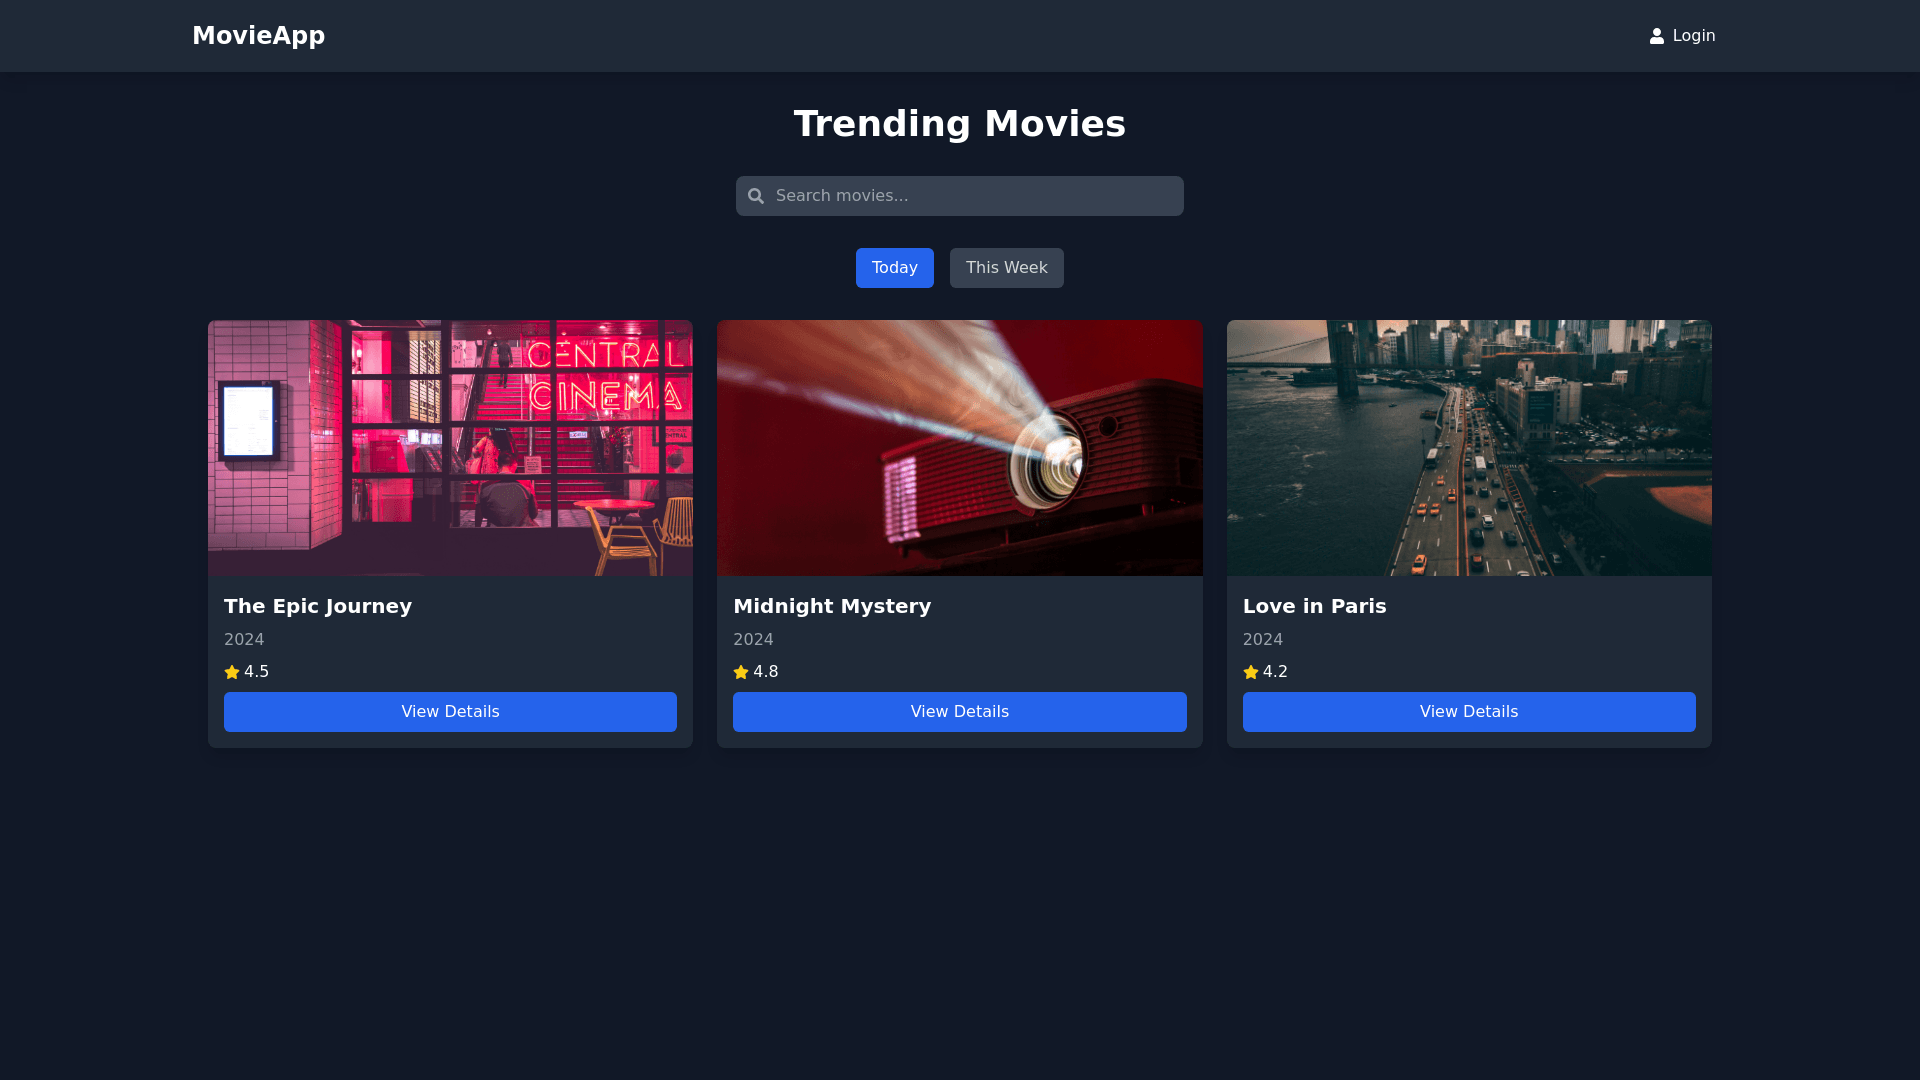Click The Epic Journey movie title

click(x=318, y=606)
